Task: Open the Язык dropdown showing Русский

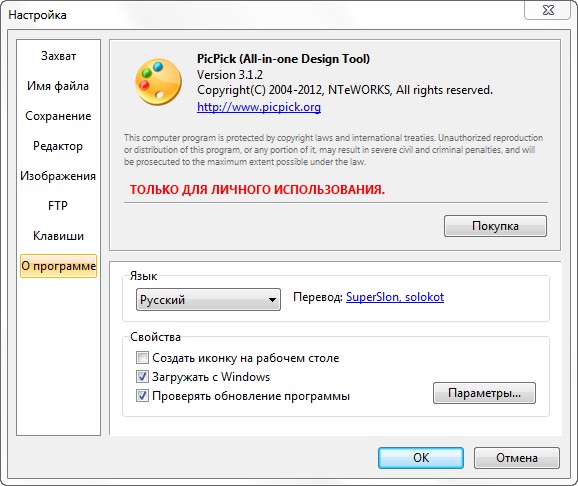Action: (208, 299)
